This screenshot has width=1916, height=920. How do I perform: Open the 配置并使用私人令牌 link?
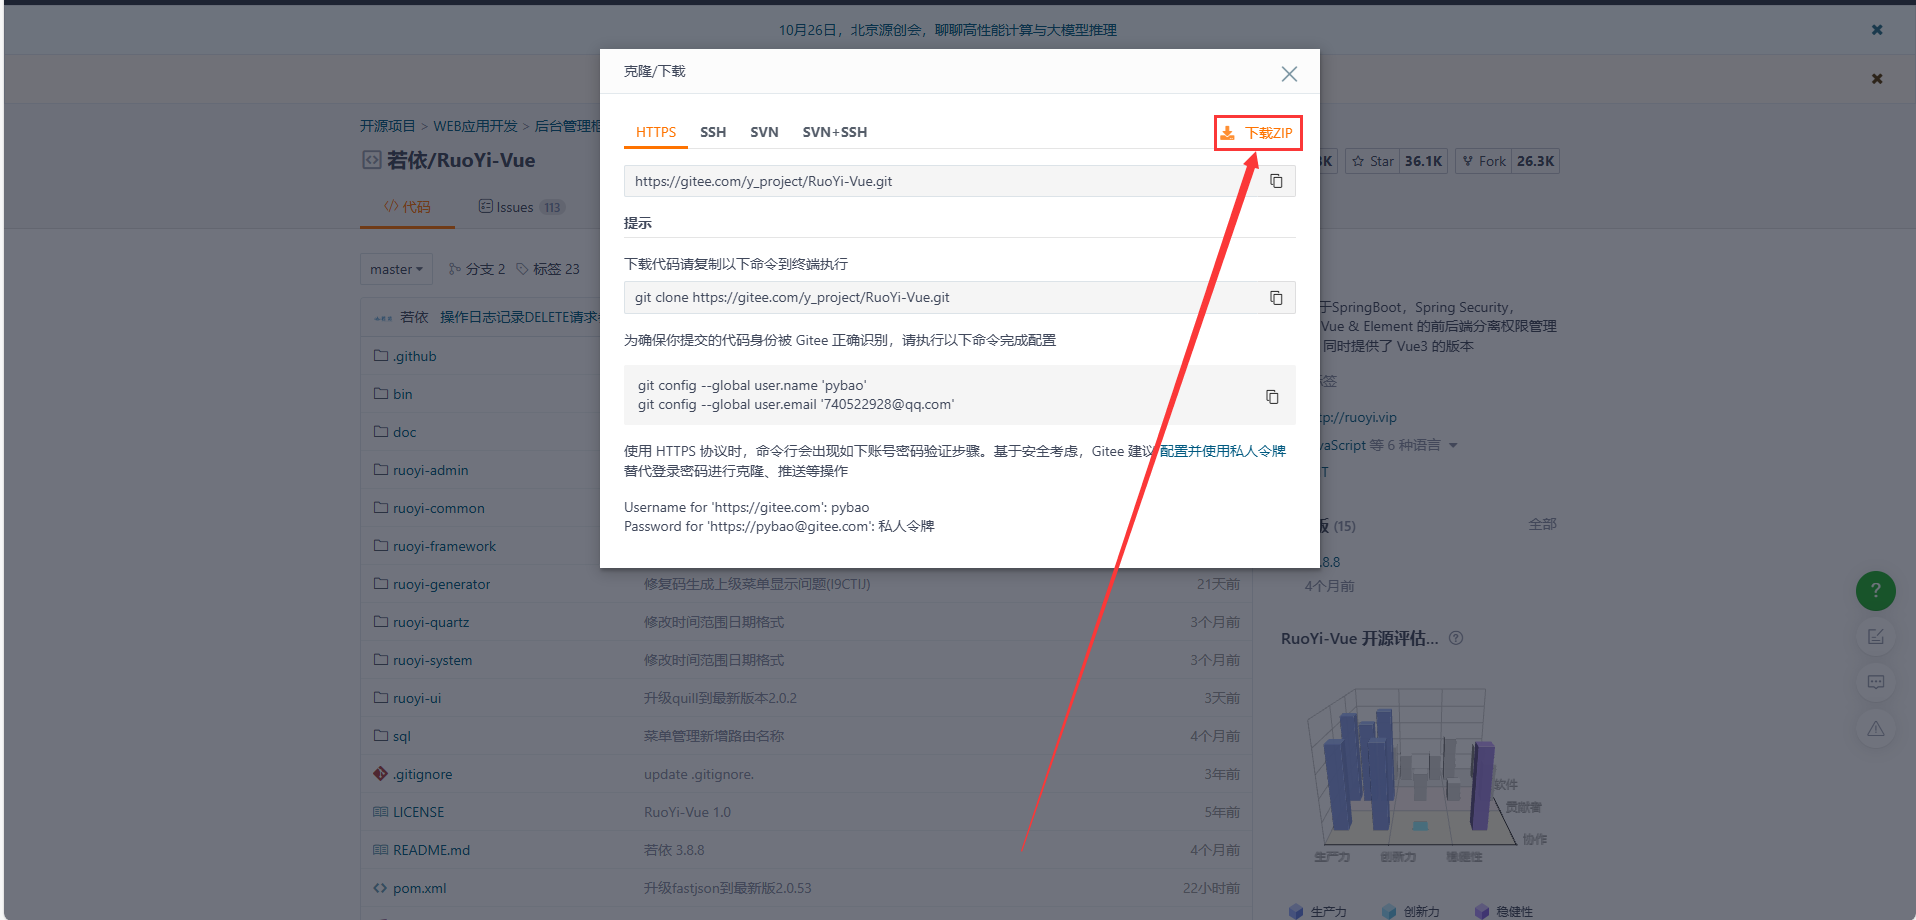click(1222, 451)
